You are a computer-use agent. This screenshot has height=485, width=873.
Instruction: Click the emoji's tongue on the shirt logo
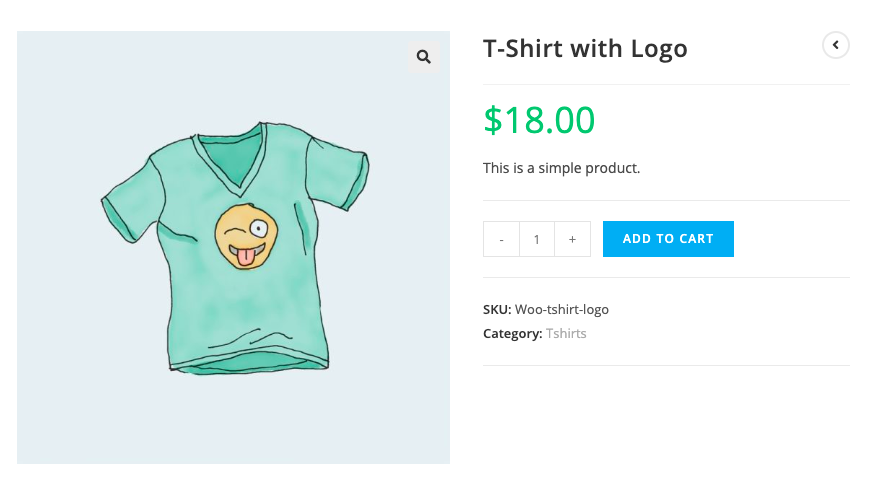[x=244, y=259]
